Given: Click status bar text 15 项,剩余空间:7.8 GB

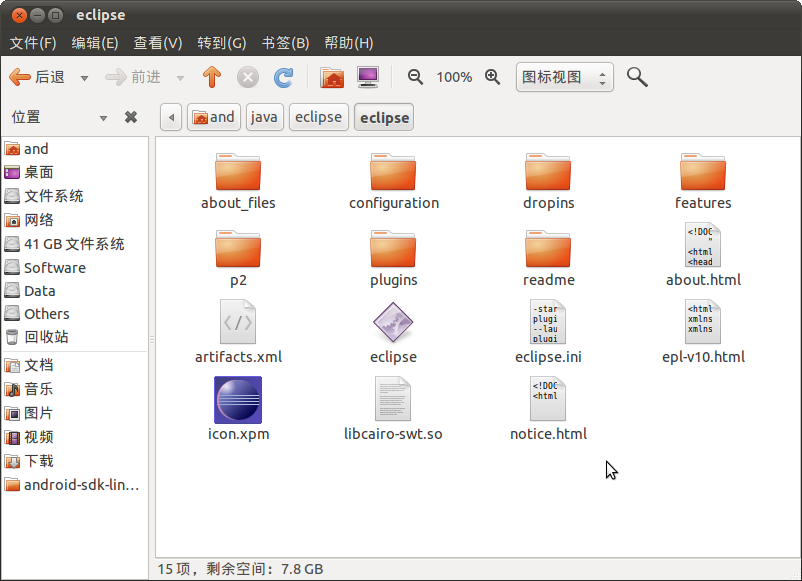Looking at the screenshot, I should (240, 569).
